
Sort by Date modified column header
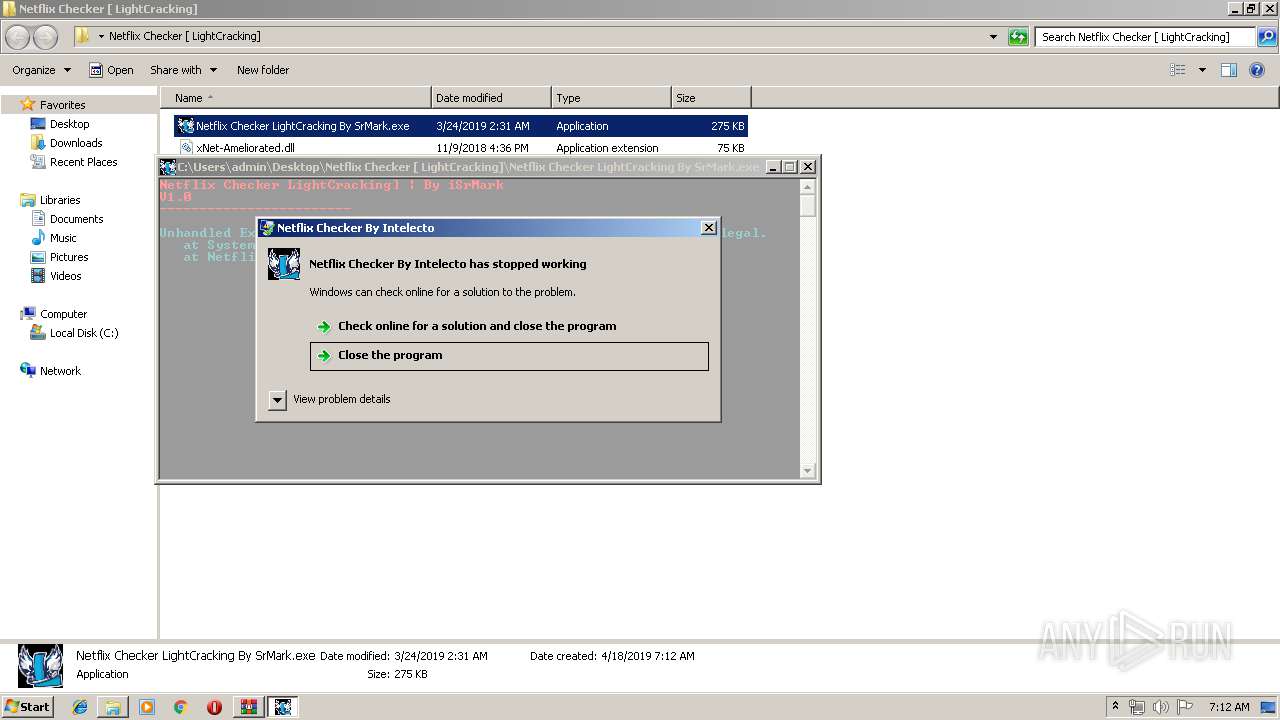click(x=491, y=98)
